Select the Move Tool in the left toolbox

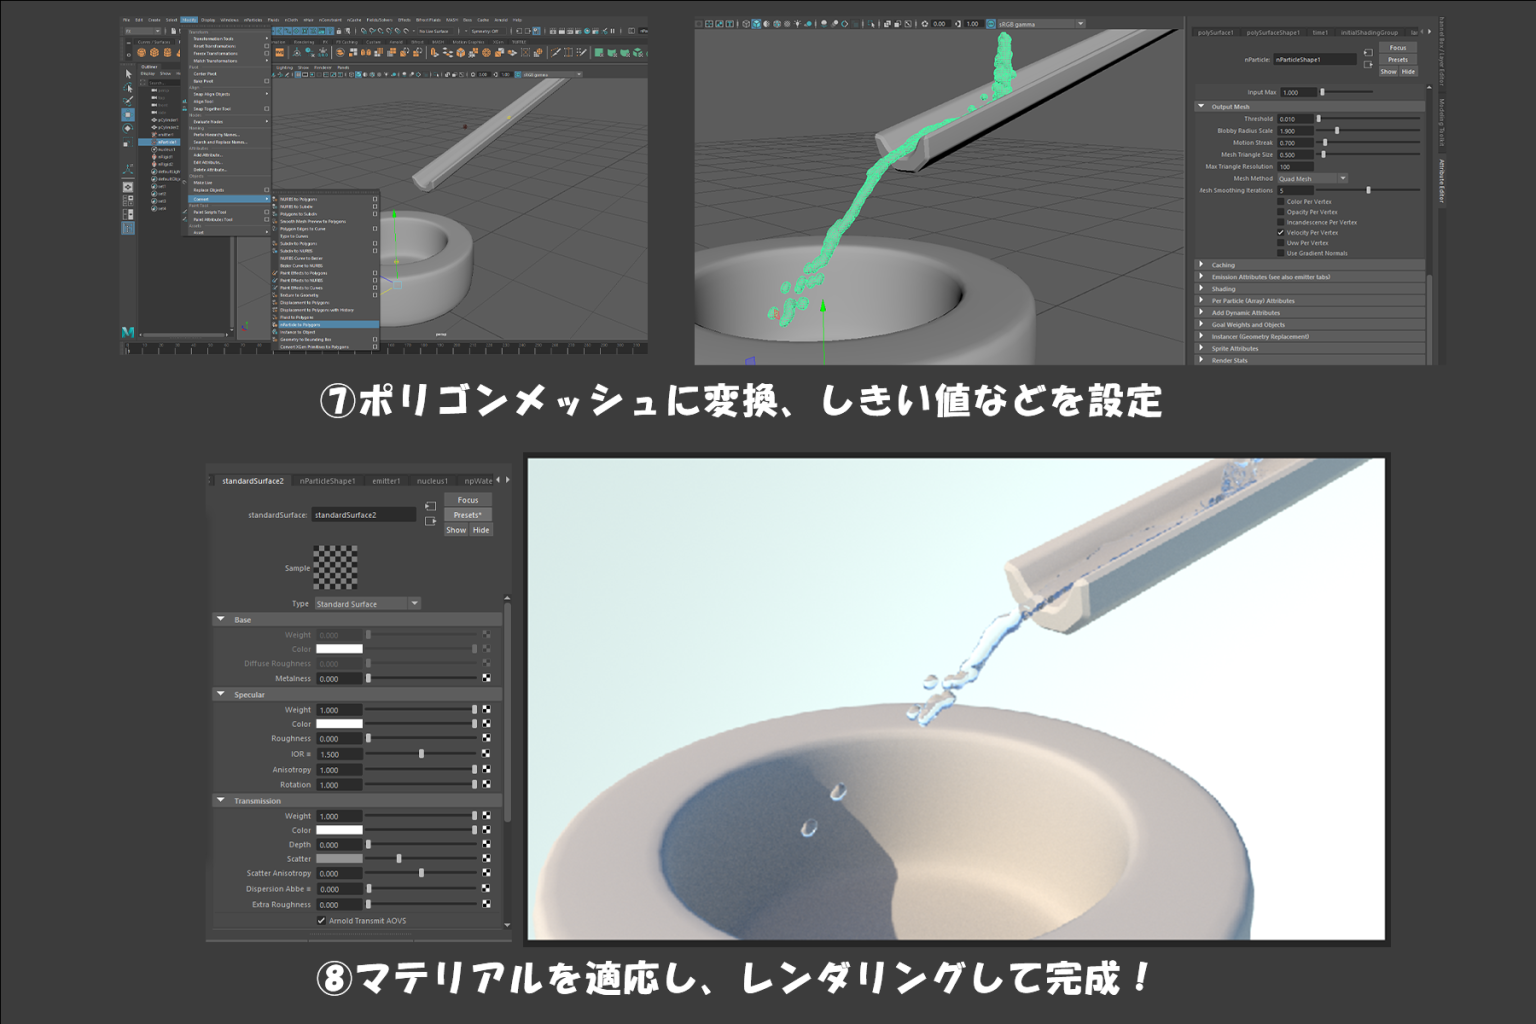pyautogui.click(x=128, y=114)
